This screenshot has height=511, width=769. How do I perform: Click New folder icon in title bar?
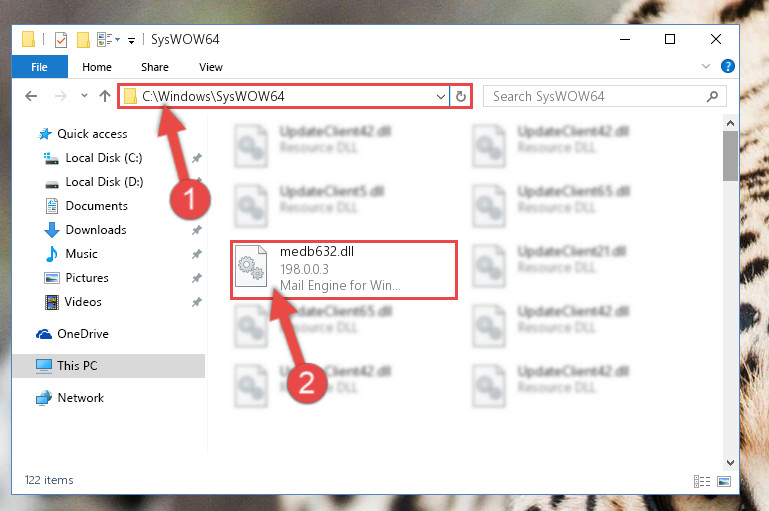tap(83, 40)
